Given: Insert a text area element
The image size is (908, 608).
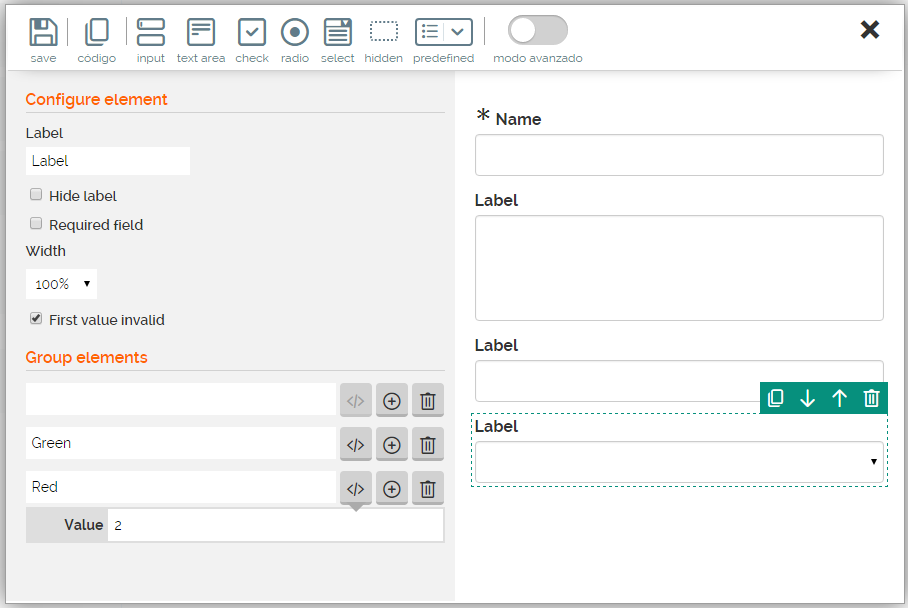Looking at the screenshot, I should [x=201, y=33].
